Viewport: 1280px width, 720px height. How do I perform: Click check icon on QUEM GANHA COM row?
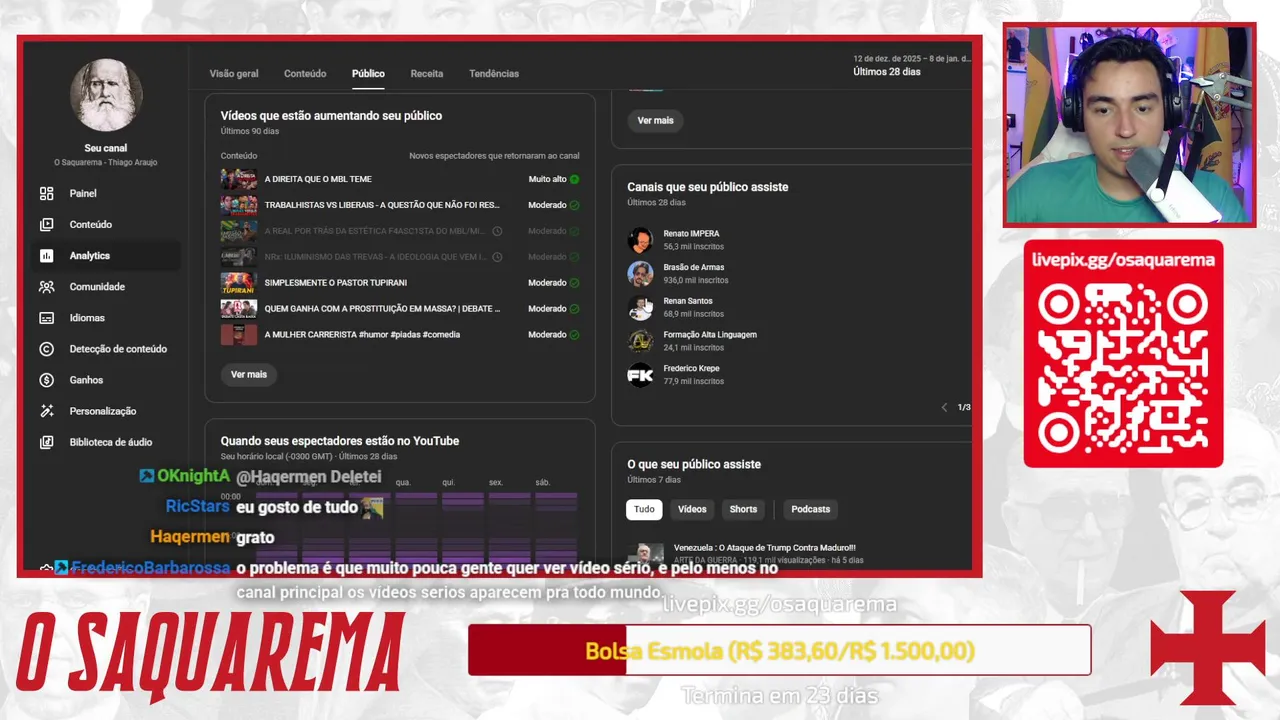tap(574, 309)
